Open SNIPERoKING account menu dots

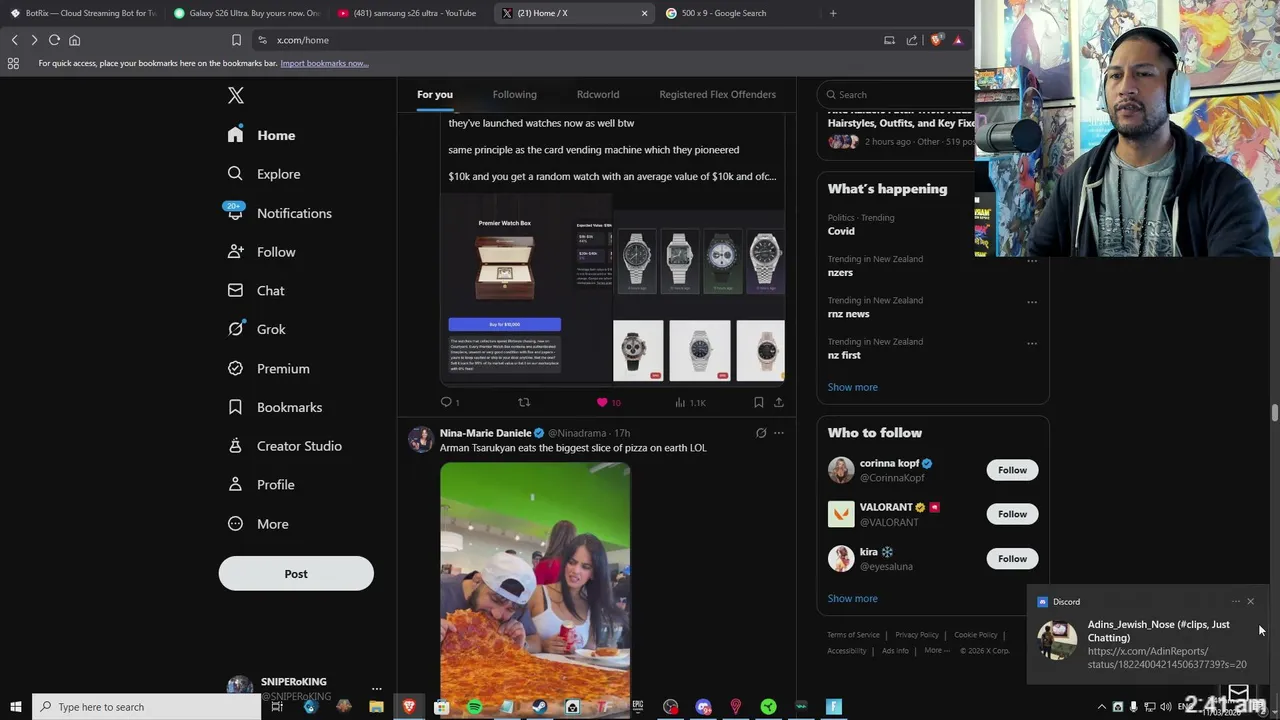tap(376, 689)
